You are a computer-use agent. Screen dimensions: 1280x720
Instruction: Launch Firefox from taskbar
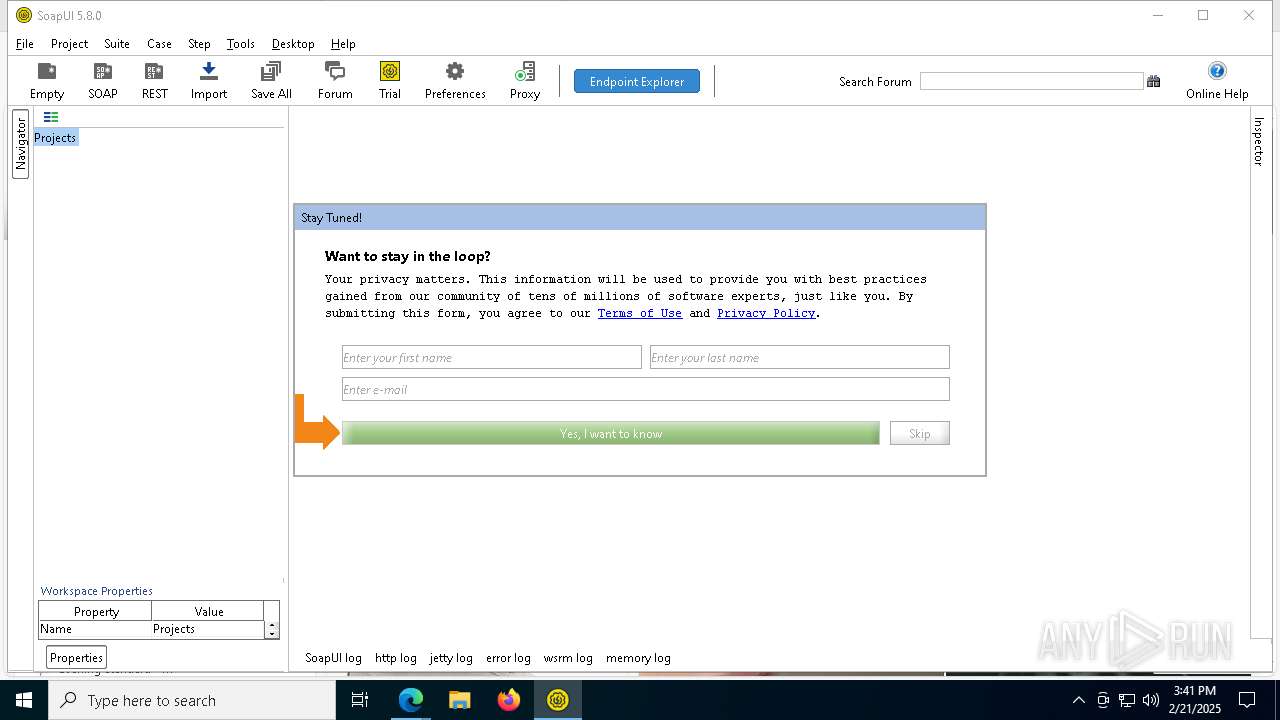(x=509, y=700)
